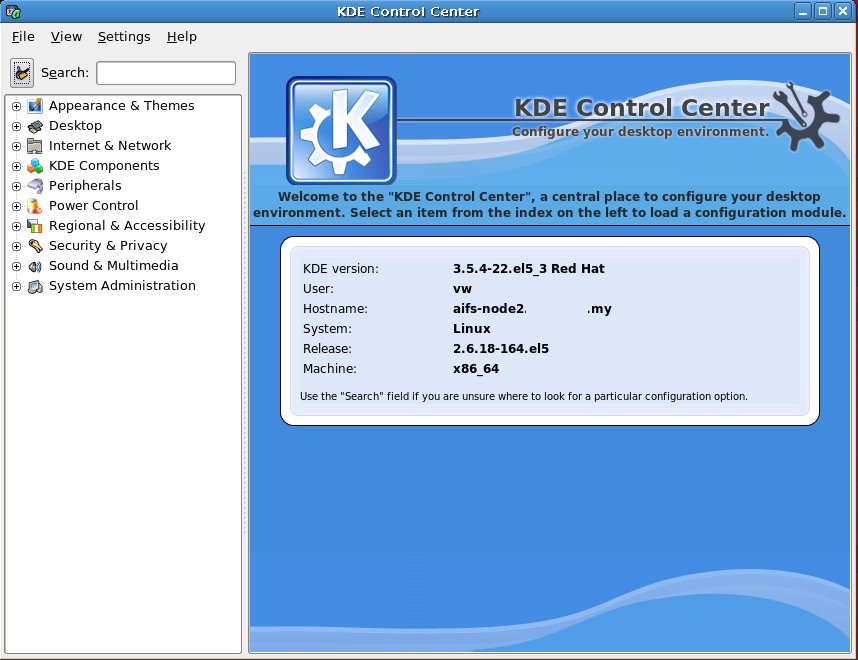Open the File menu
Viewport: 858px width, 660px height.
click(x=23, y=37)
